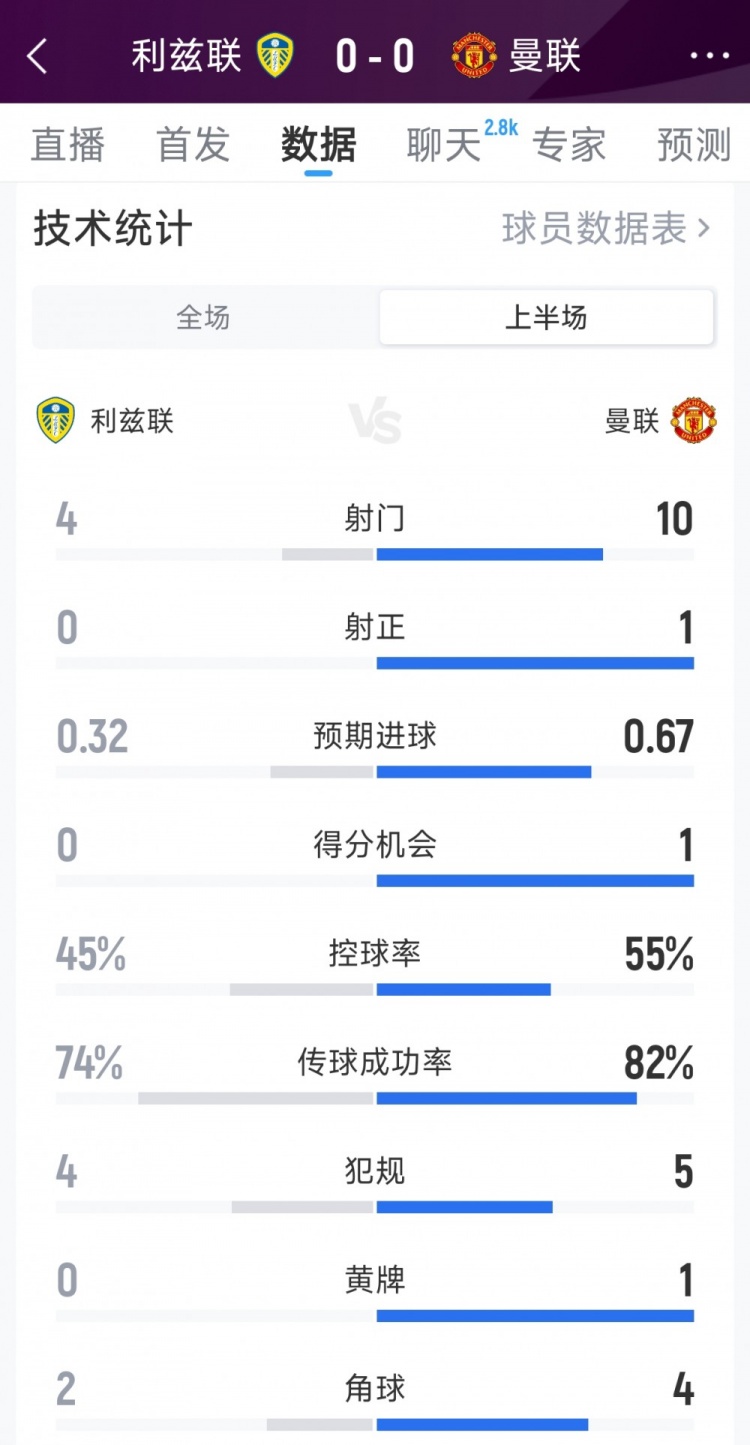Open the 预测 prediction tab
Image resolution: width=750 pixels, height=1445 pixels.
coord(694,145)
